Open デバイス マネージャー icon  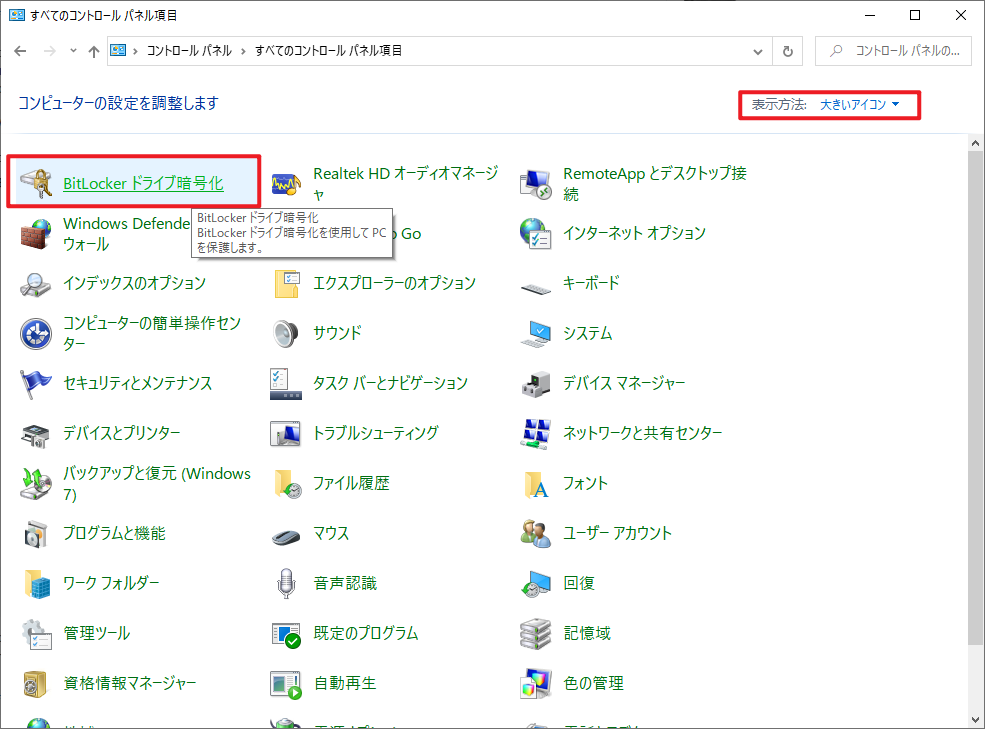click(x=536, y=383)
